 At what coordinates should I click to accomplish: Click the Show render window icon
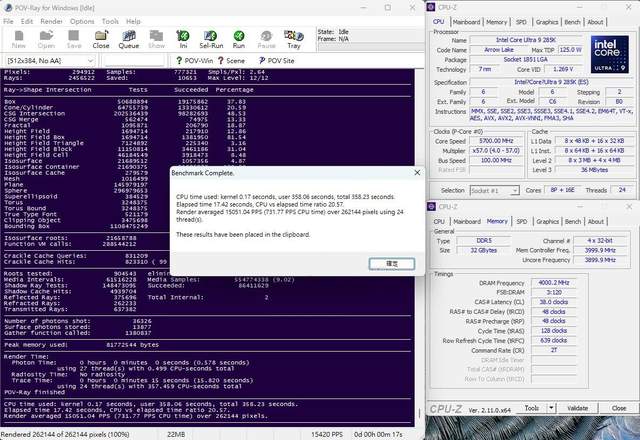click(x=156, y=40)
